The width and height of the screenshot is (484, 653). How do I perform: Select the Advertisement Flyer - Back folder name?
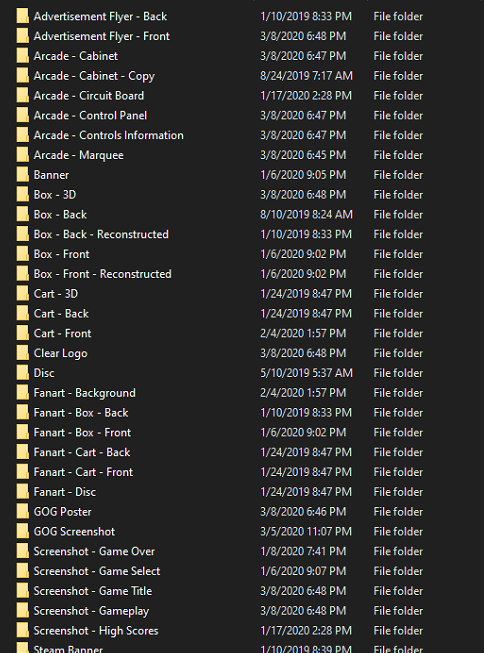pyautogui.click(x=100, y=16)
